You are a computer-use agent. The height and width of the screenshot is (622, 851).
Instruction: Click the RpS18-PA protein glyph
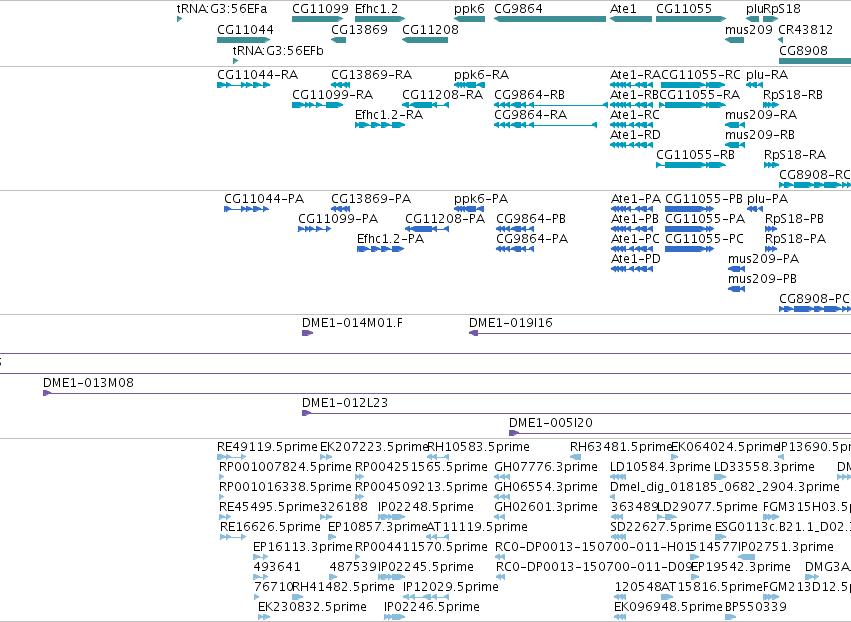click(x=771, y=249)
